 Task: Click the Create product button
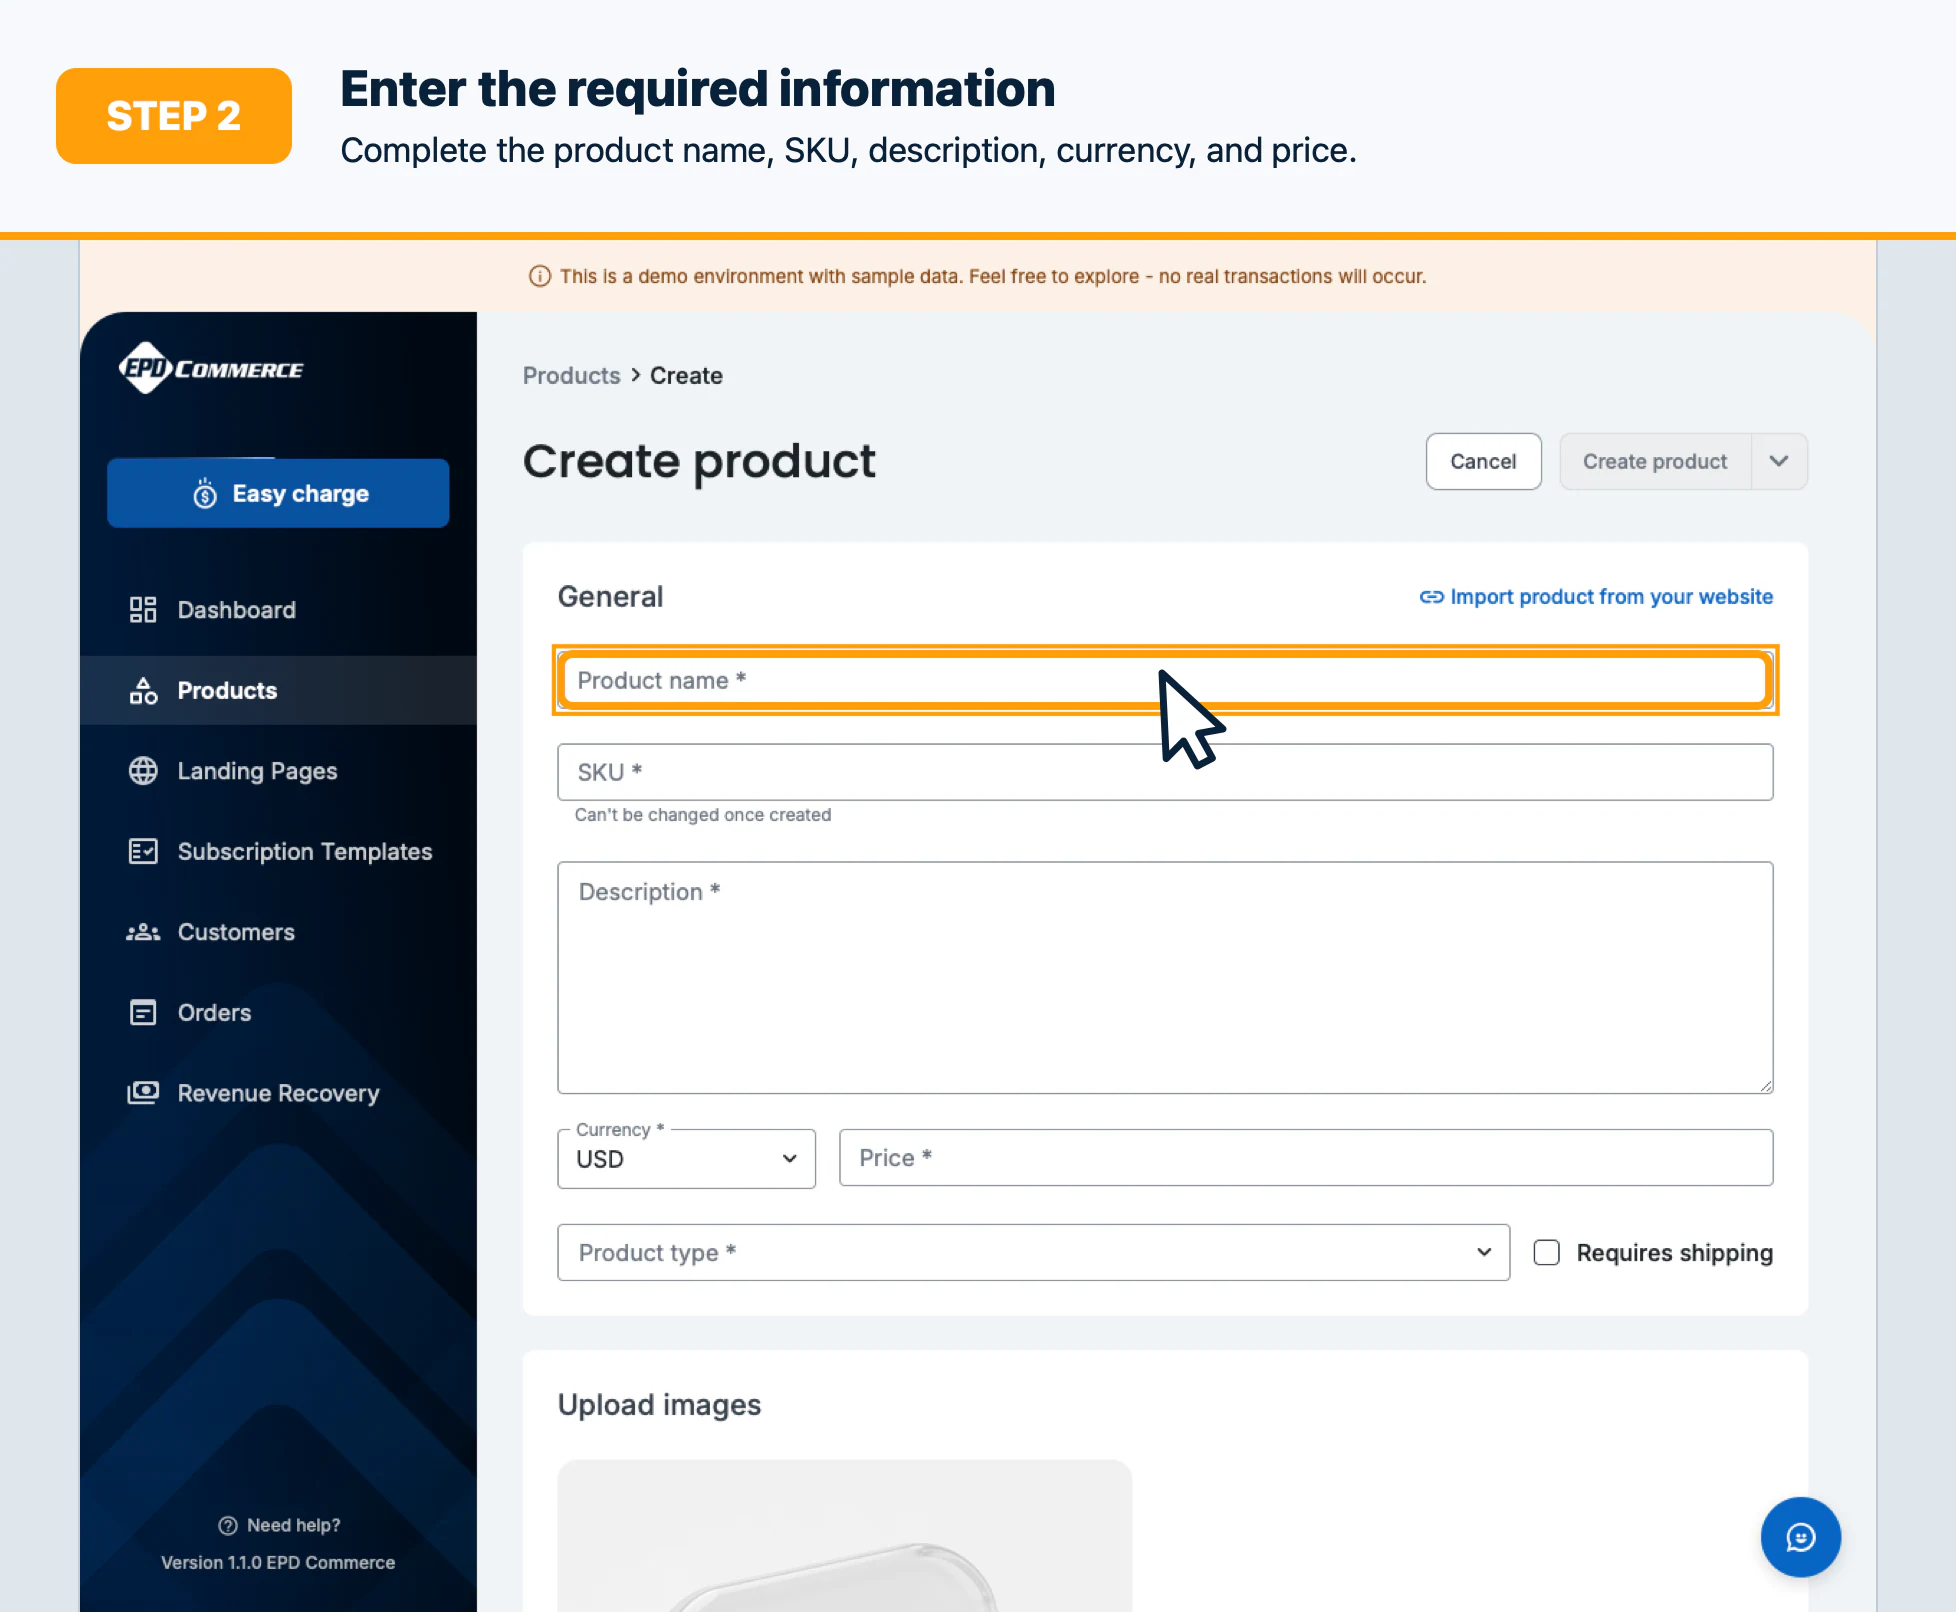pos(1655,461)
